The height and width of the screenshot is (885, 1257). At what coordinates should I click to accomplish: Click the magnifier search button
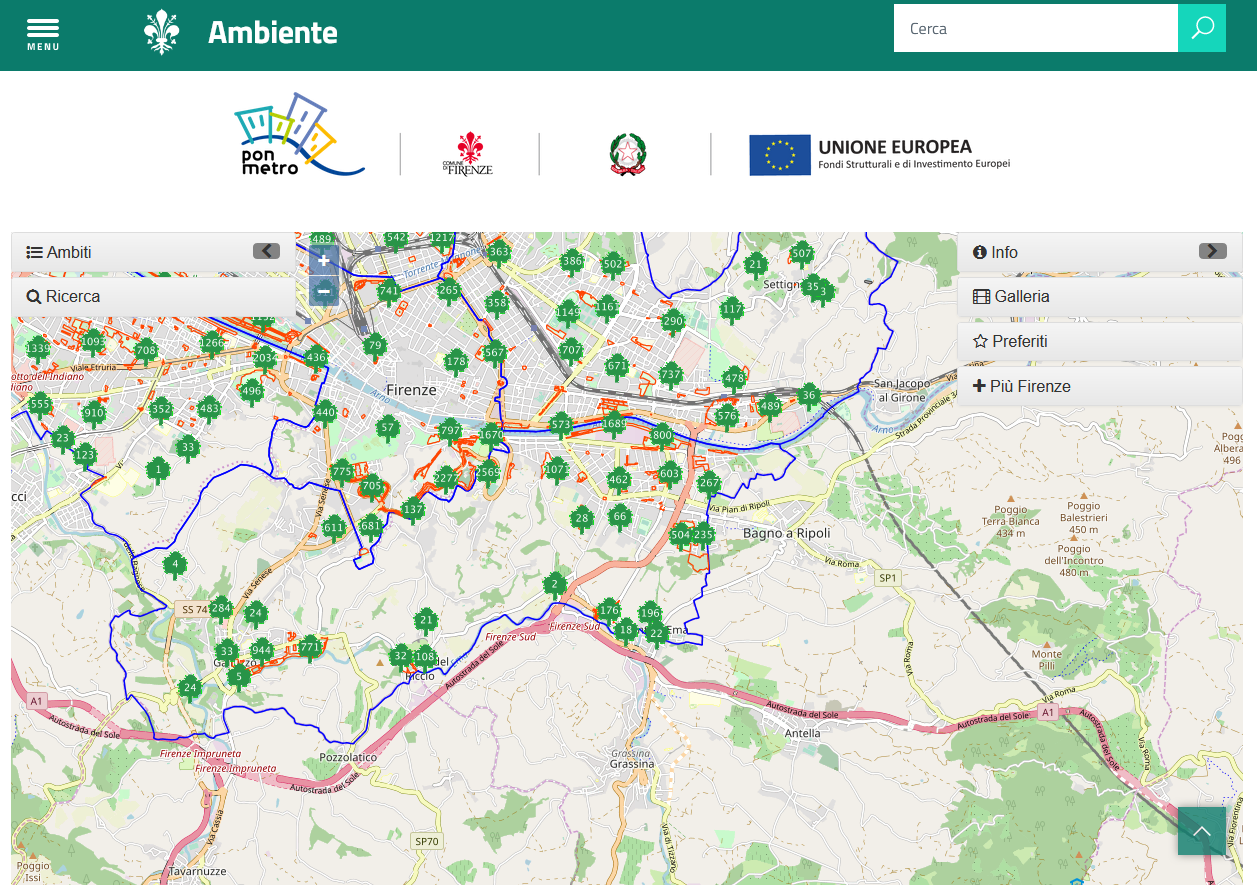pos(1201,28)
